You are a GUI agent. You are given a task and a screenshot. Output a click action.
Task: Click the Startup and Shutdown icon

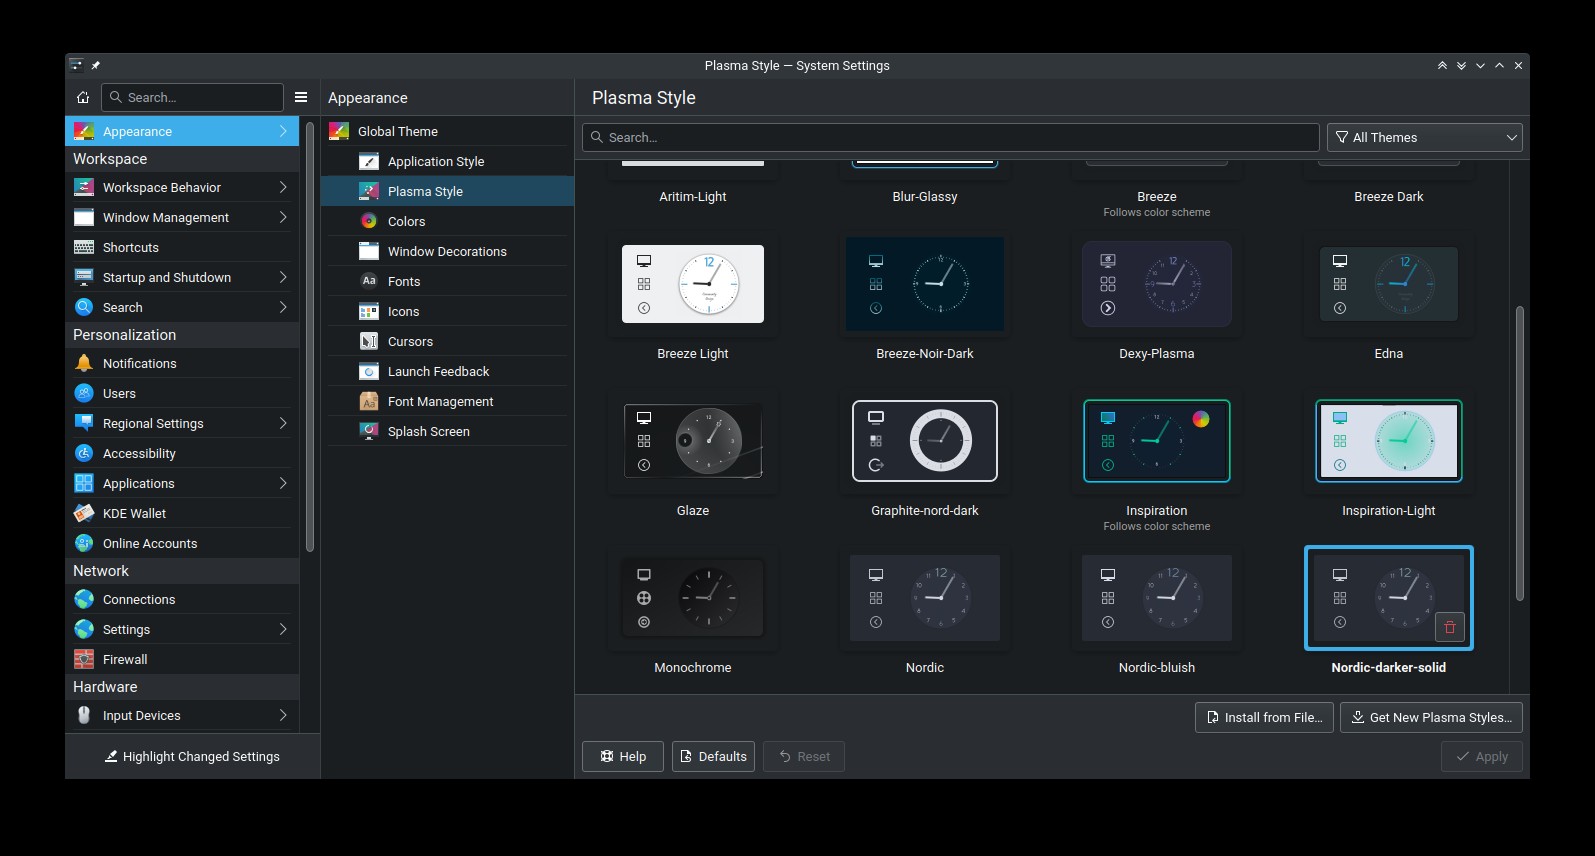[84, 277]
